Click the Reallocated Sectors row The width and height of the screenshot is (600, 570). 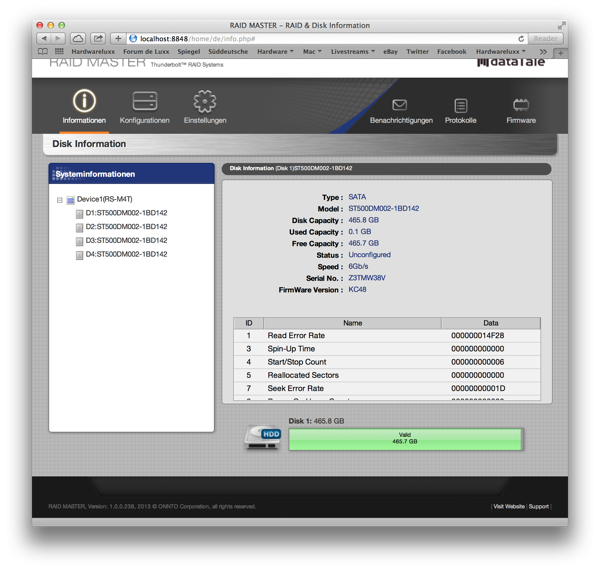[387, 375]
